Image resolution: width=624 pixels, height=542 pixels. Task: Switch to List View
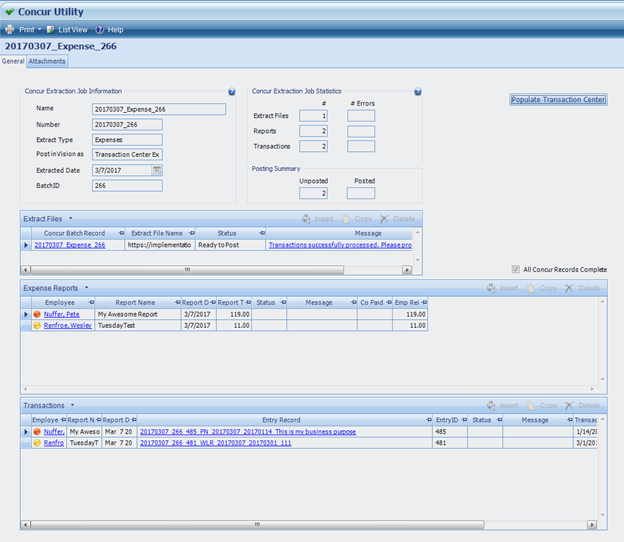(x=67, y=29)
